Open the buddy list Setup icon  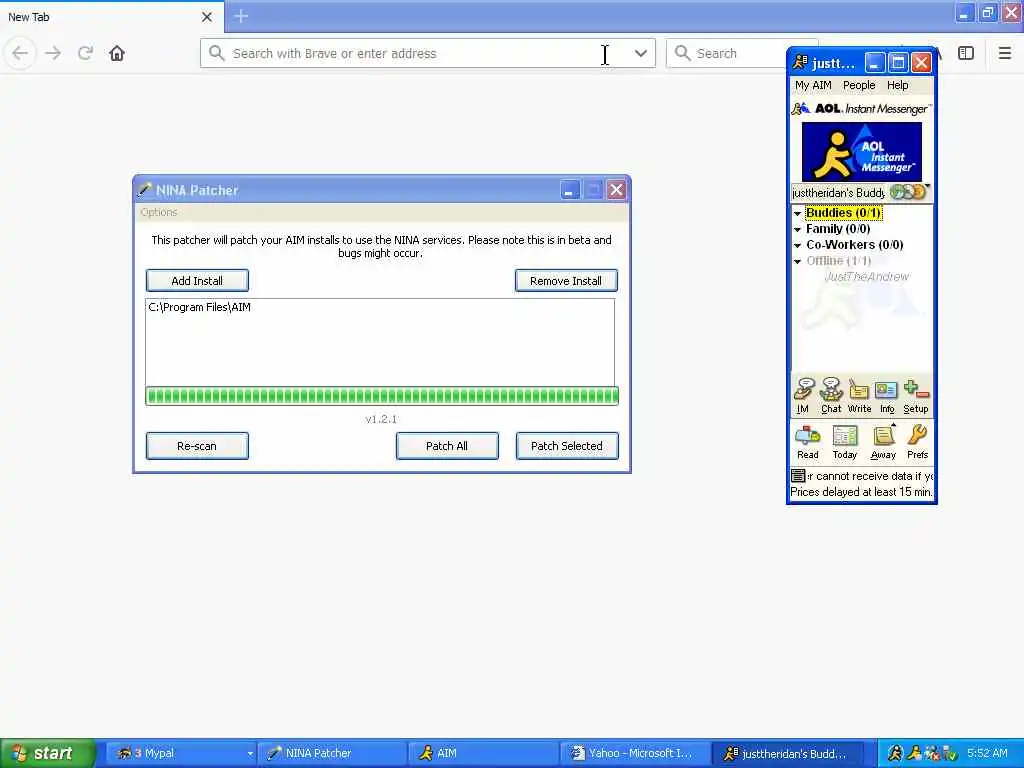coord(916,396)
